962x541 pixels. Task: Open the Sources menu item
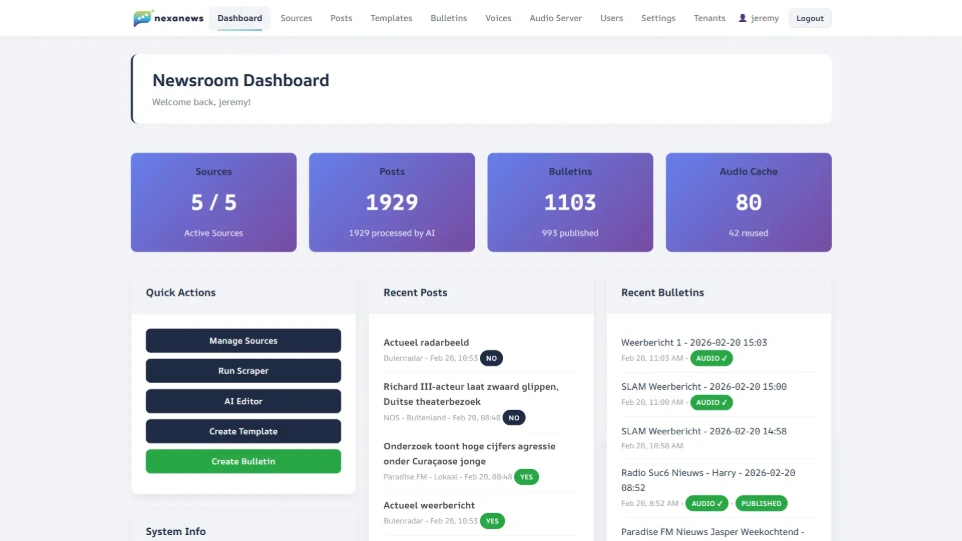click(x=296, y=18)
